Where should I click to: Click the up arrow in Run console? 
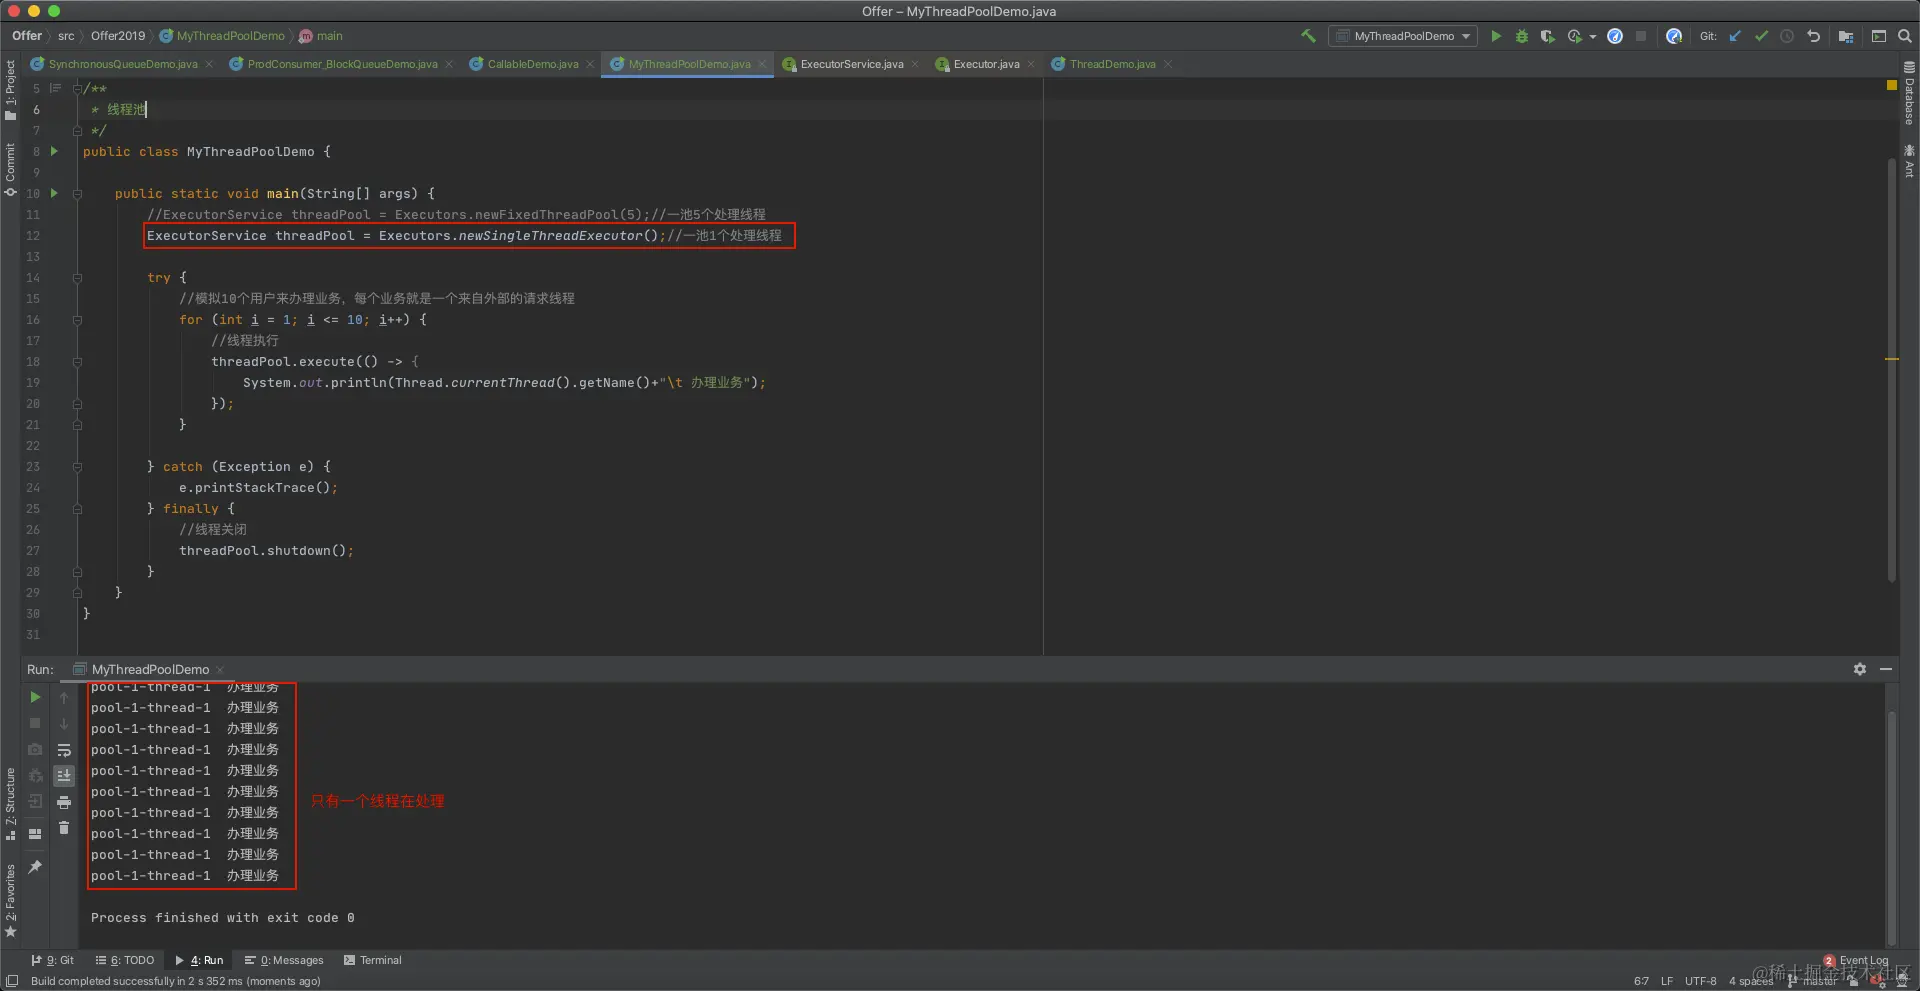tap(64, 697)
